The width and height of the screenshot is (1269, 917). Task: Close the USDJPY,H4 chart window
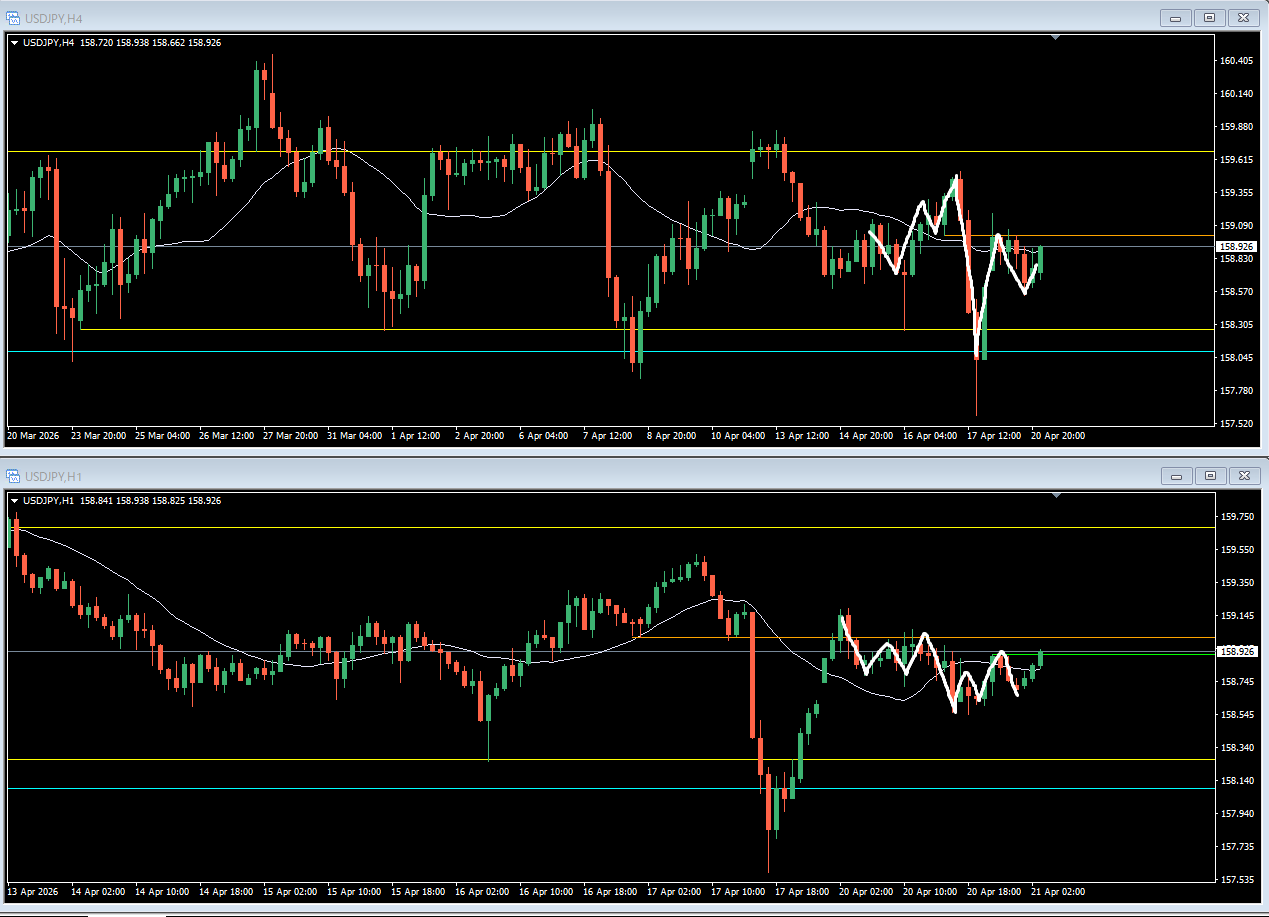(1243, 17)
